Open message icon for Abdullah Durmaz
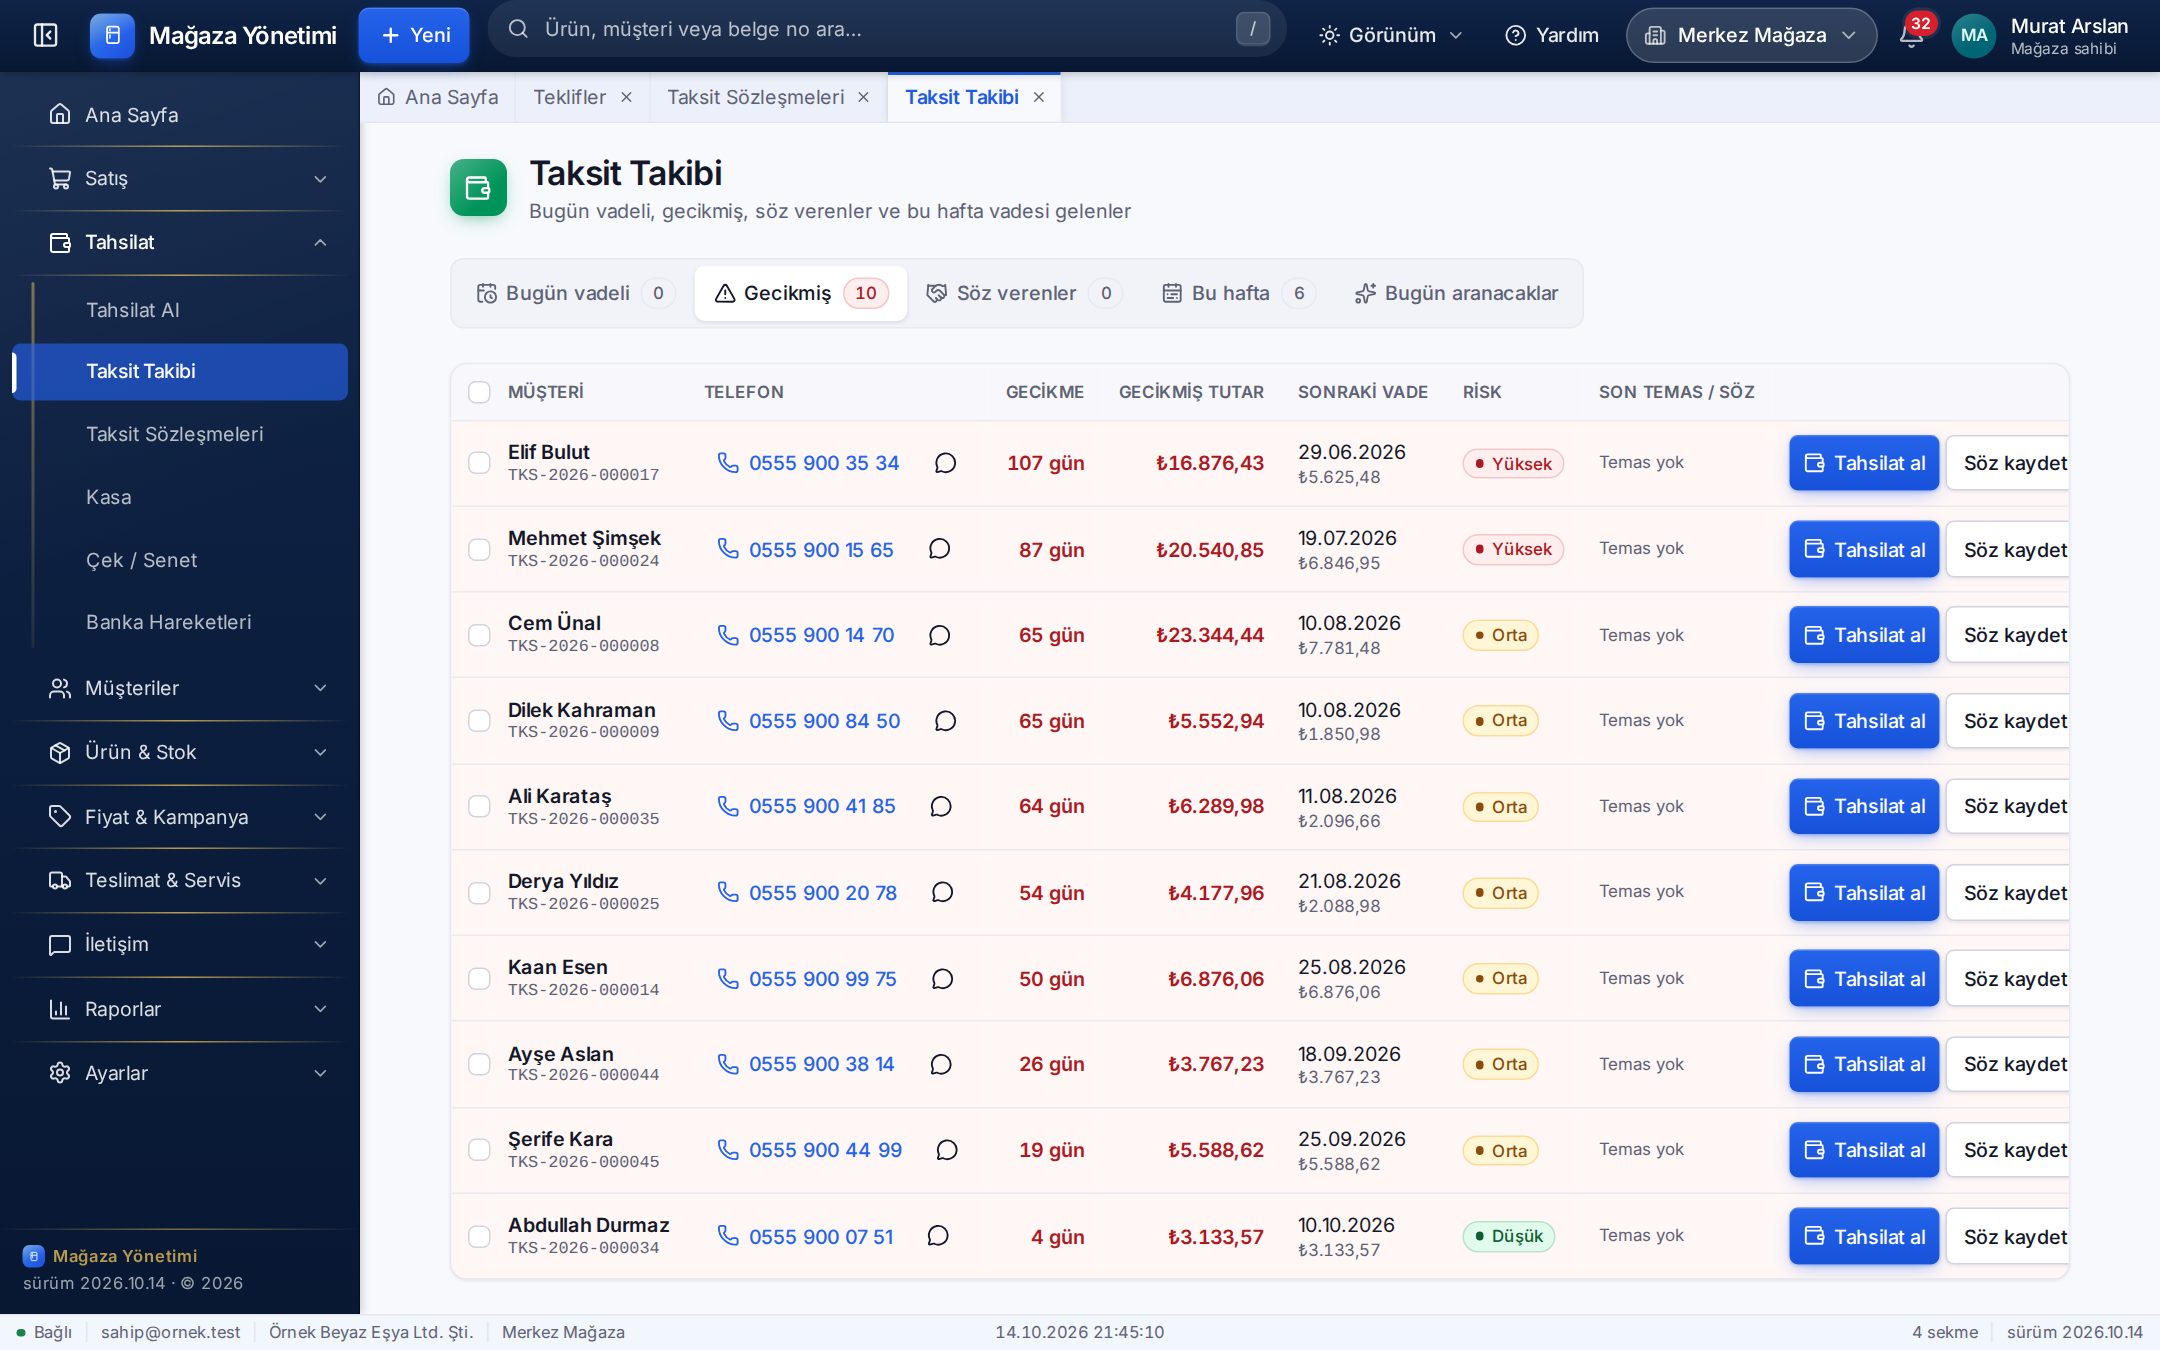Image resolution: width=2160 pixels, height=1350 pixels. [938, 1236]
